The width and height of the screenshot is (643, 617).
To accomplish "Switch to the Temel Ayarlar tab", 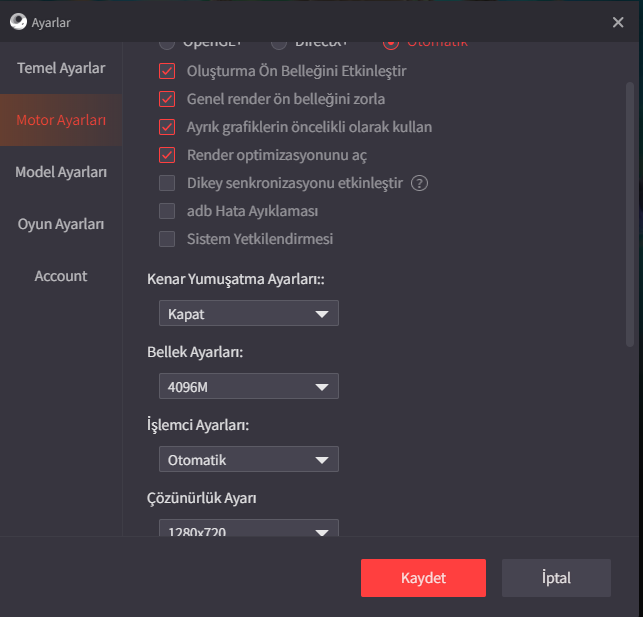I will [x=61, y=68].
